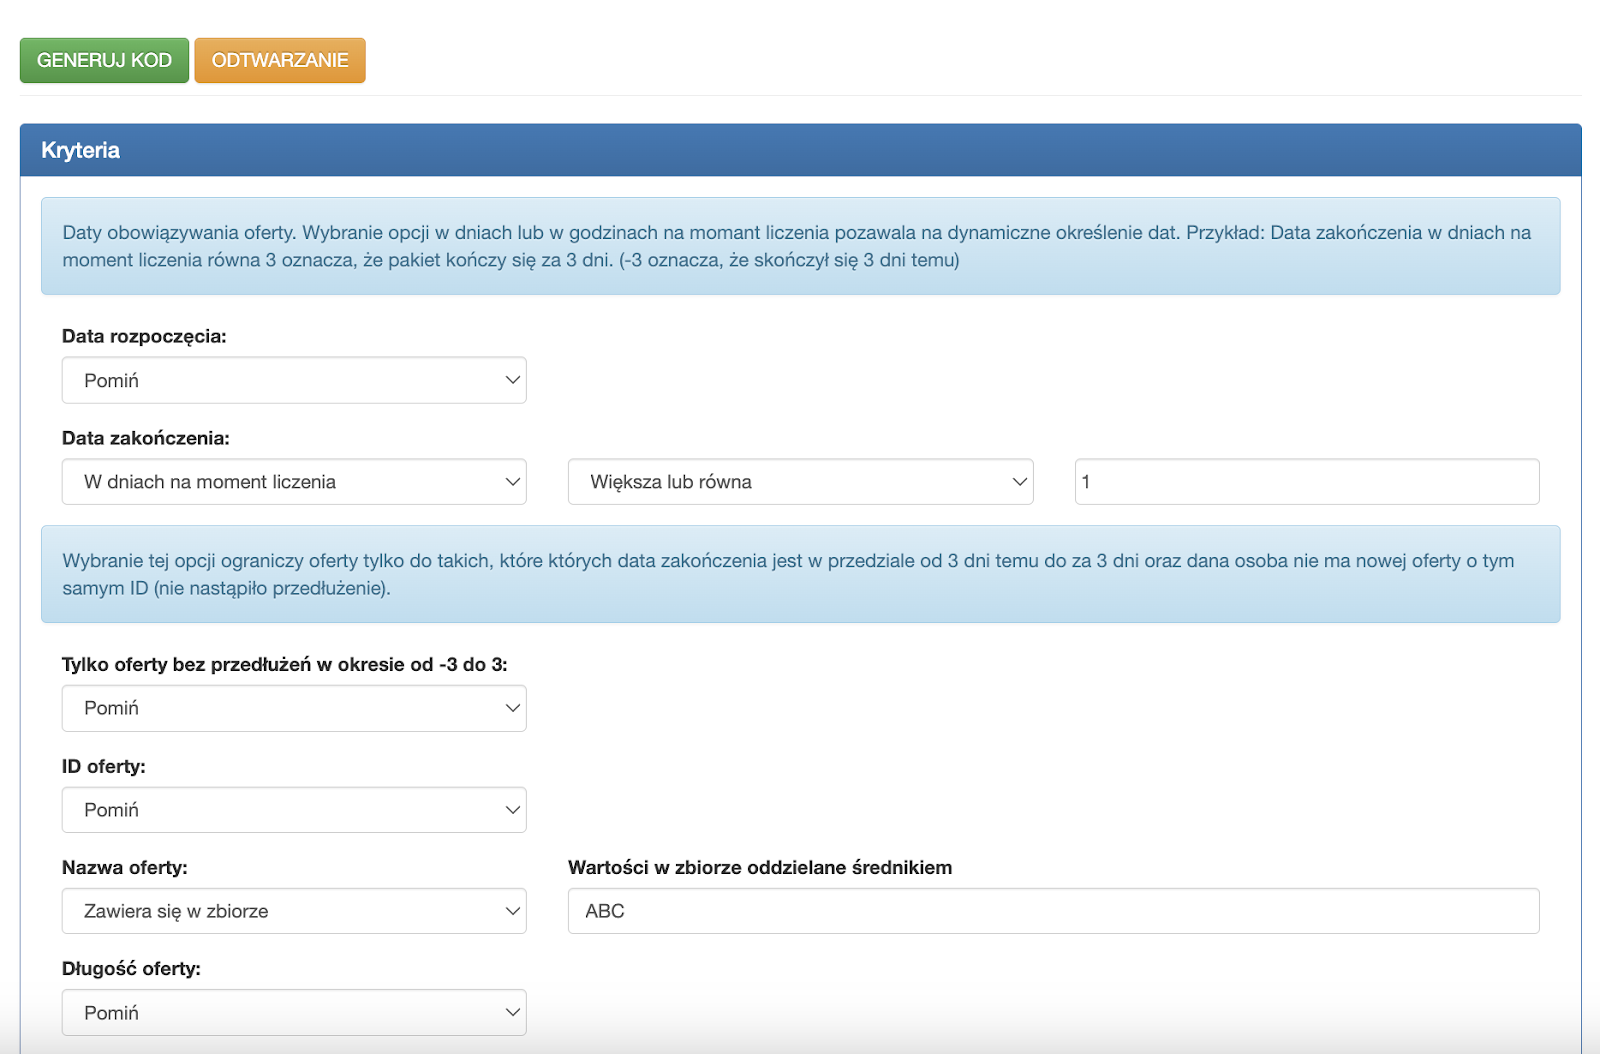The width and height of the screenshot is (1600, 1054).
Task: Open the 'W dniach na moment liczenia' dropdown
Action: [x=294, y=482]
